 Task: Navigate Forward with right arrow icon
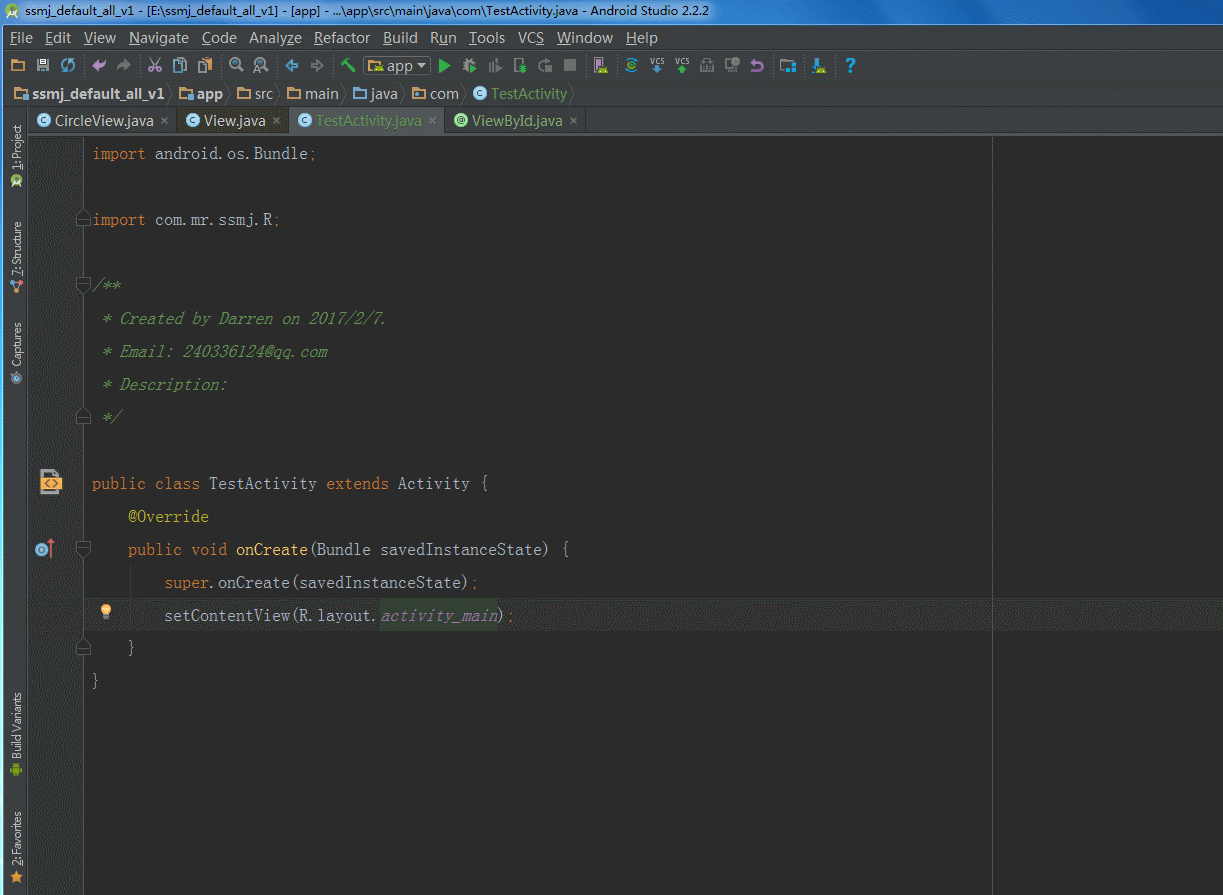pos(317,65)
